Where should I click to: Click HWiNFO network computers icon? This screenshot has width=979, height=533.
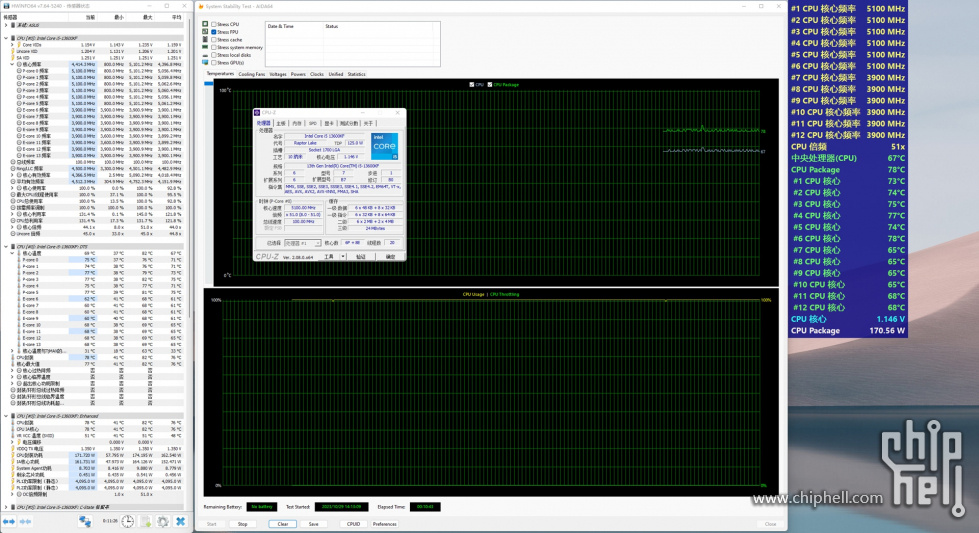(85, 521)
